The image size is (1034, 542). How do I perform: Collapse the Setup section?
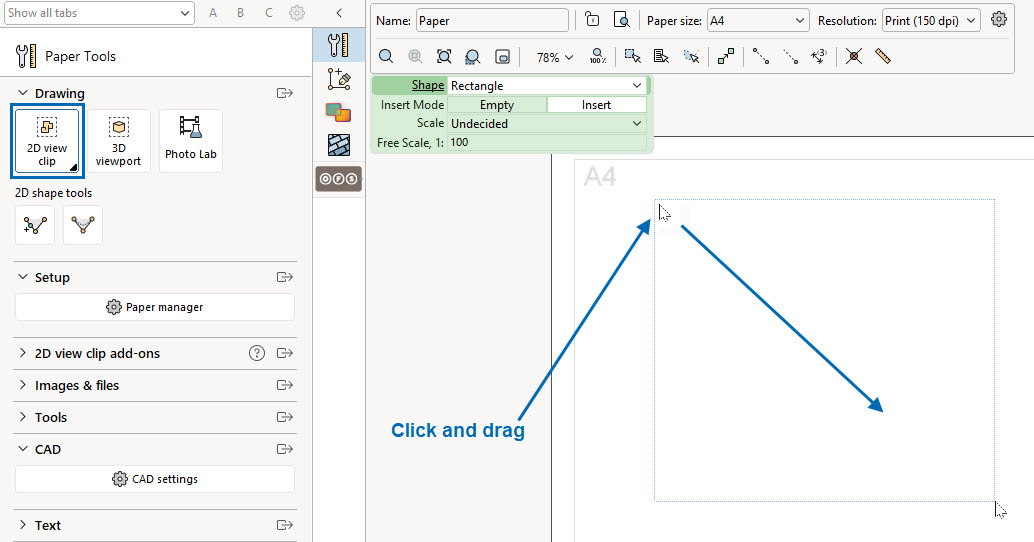[x=22, y=277]
